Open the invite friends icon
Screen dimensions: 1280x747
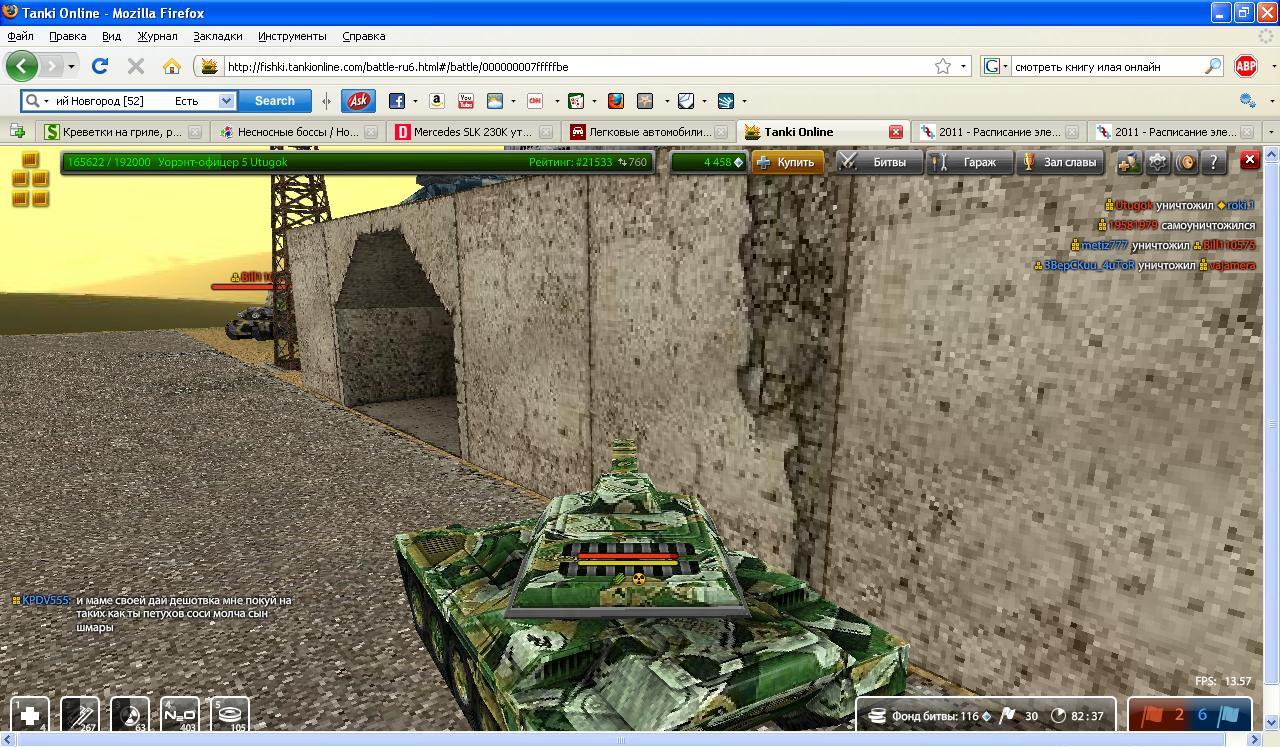pos(1129,162)
